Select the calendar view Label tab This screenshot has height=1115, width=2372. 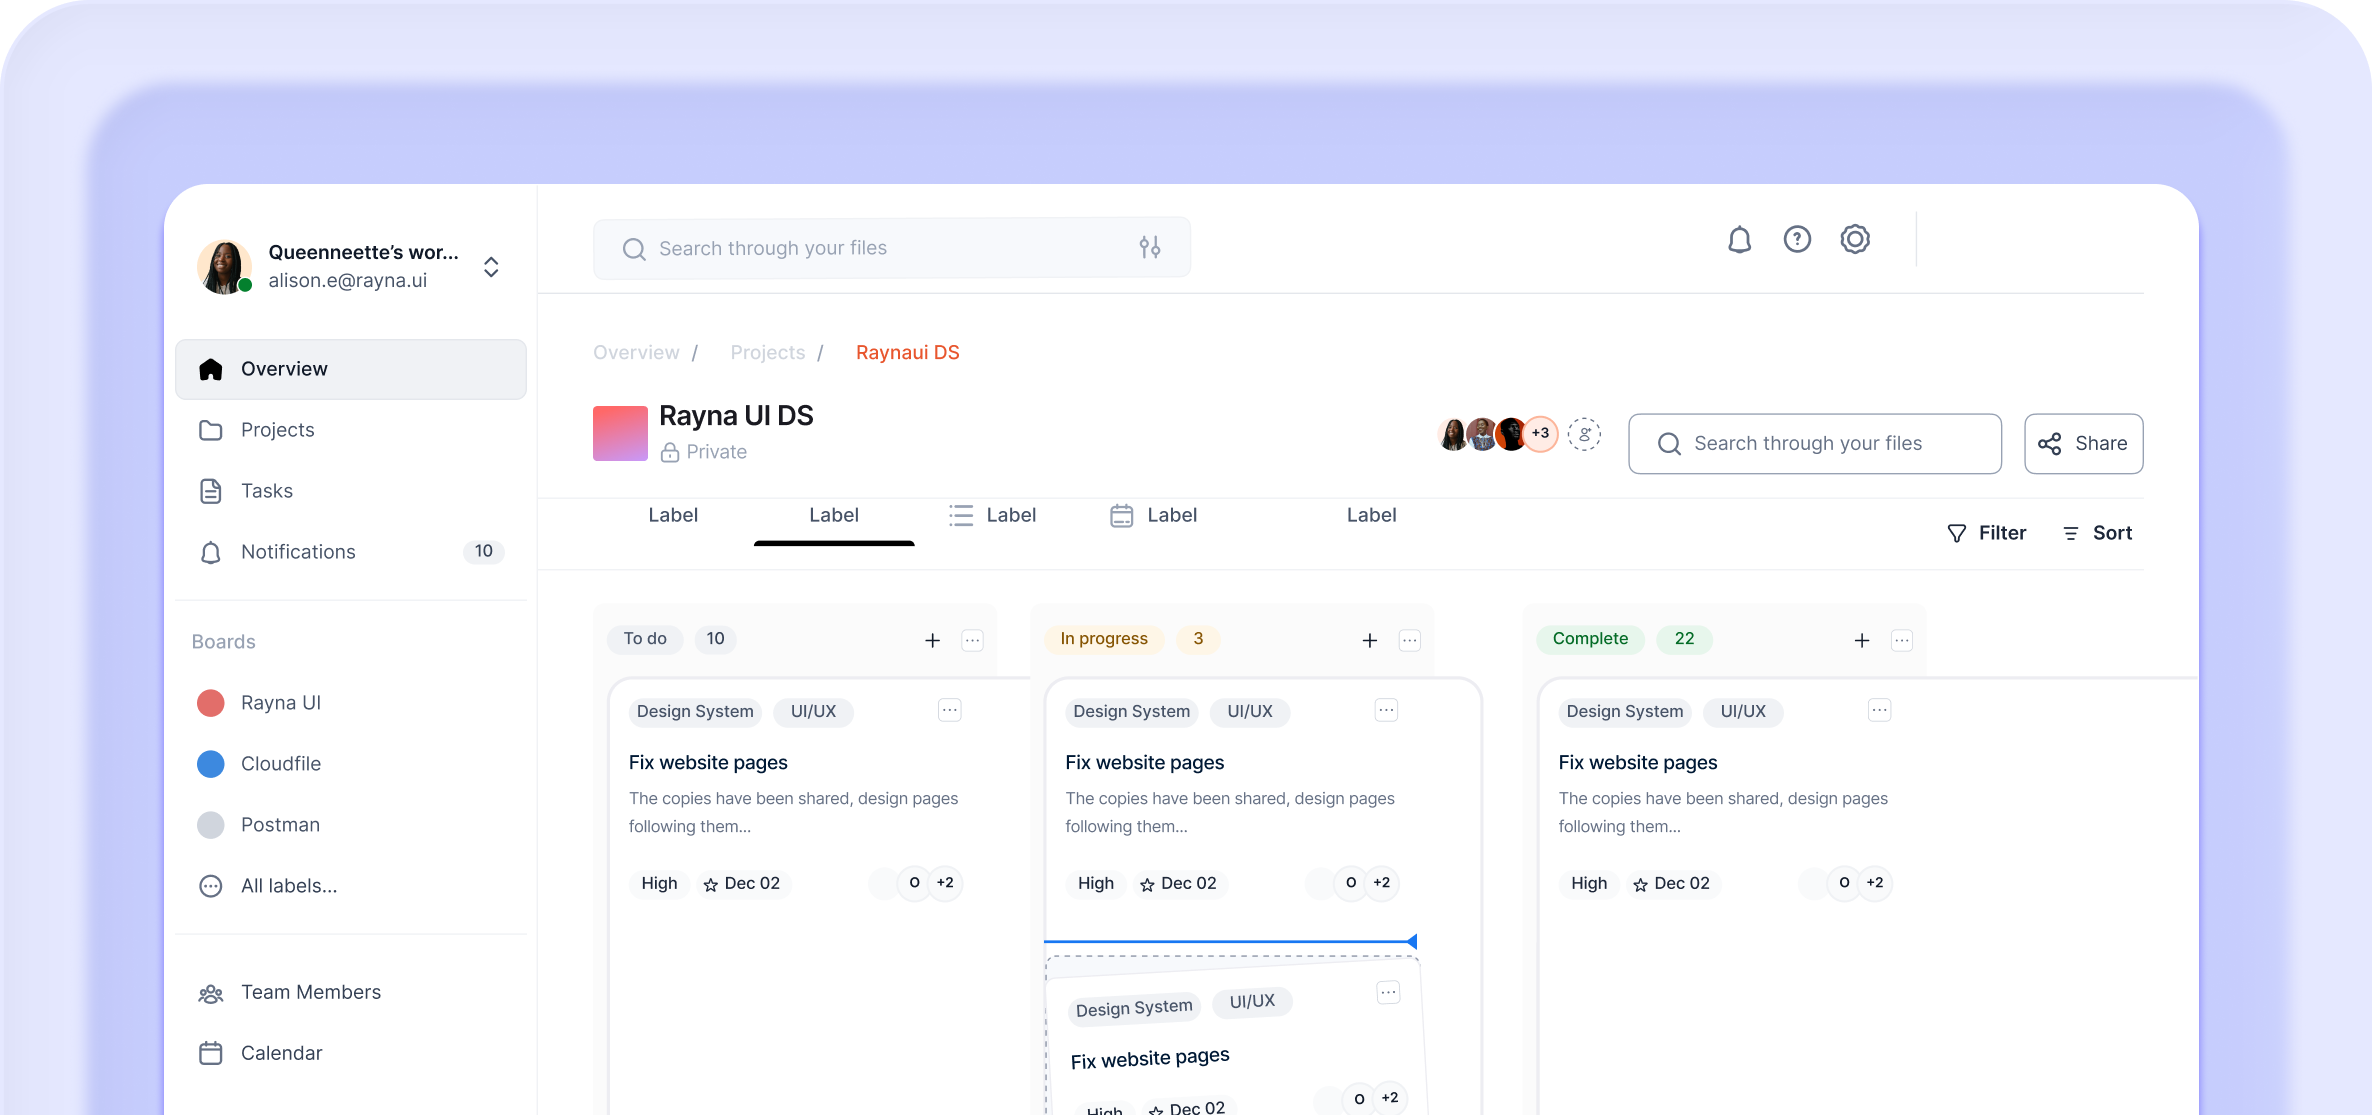click(x=1153, y=515)
